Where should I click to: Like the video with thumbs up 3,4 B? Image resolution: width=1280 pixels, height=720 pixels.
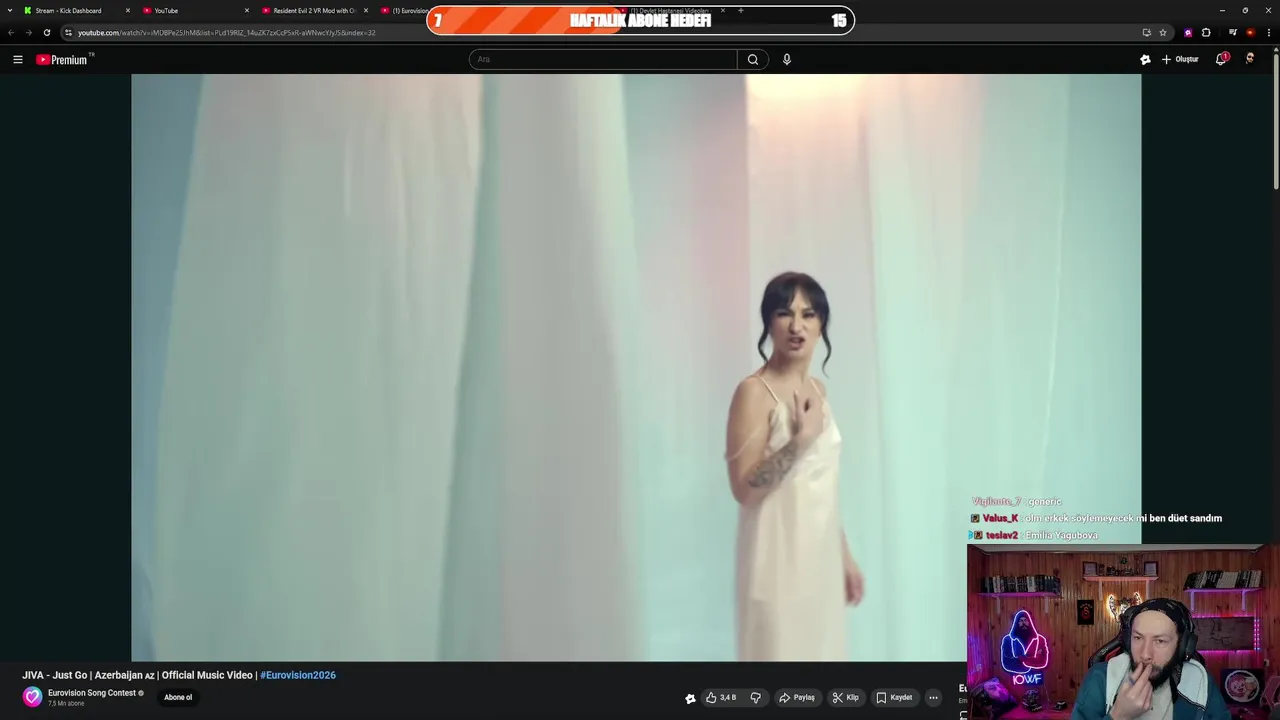point(721,698)
